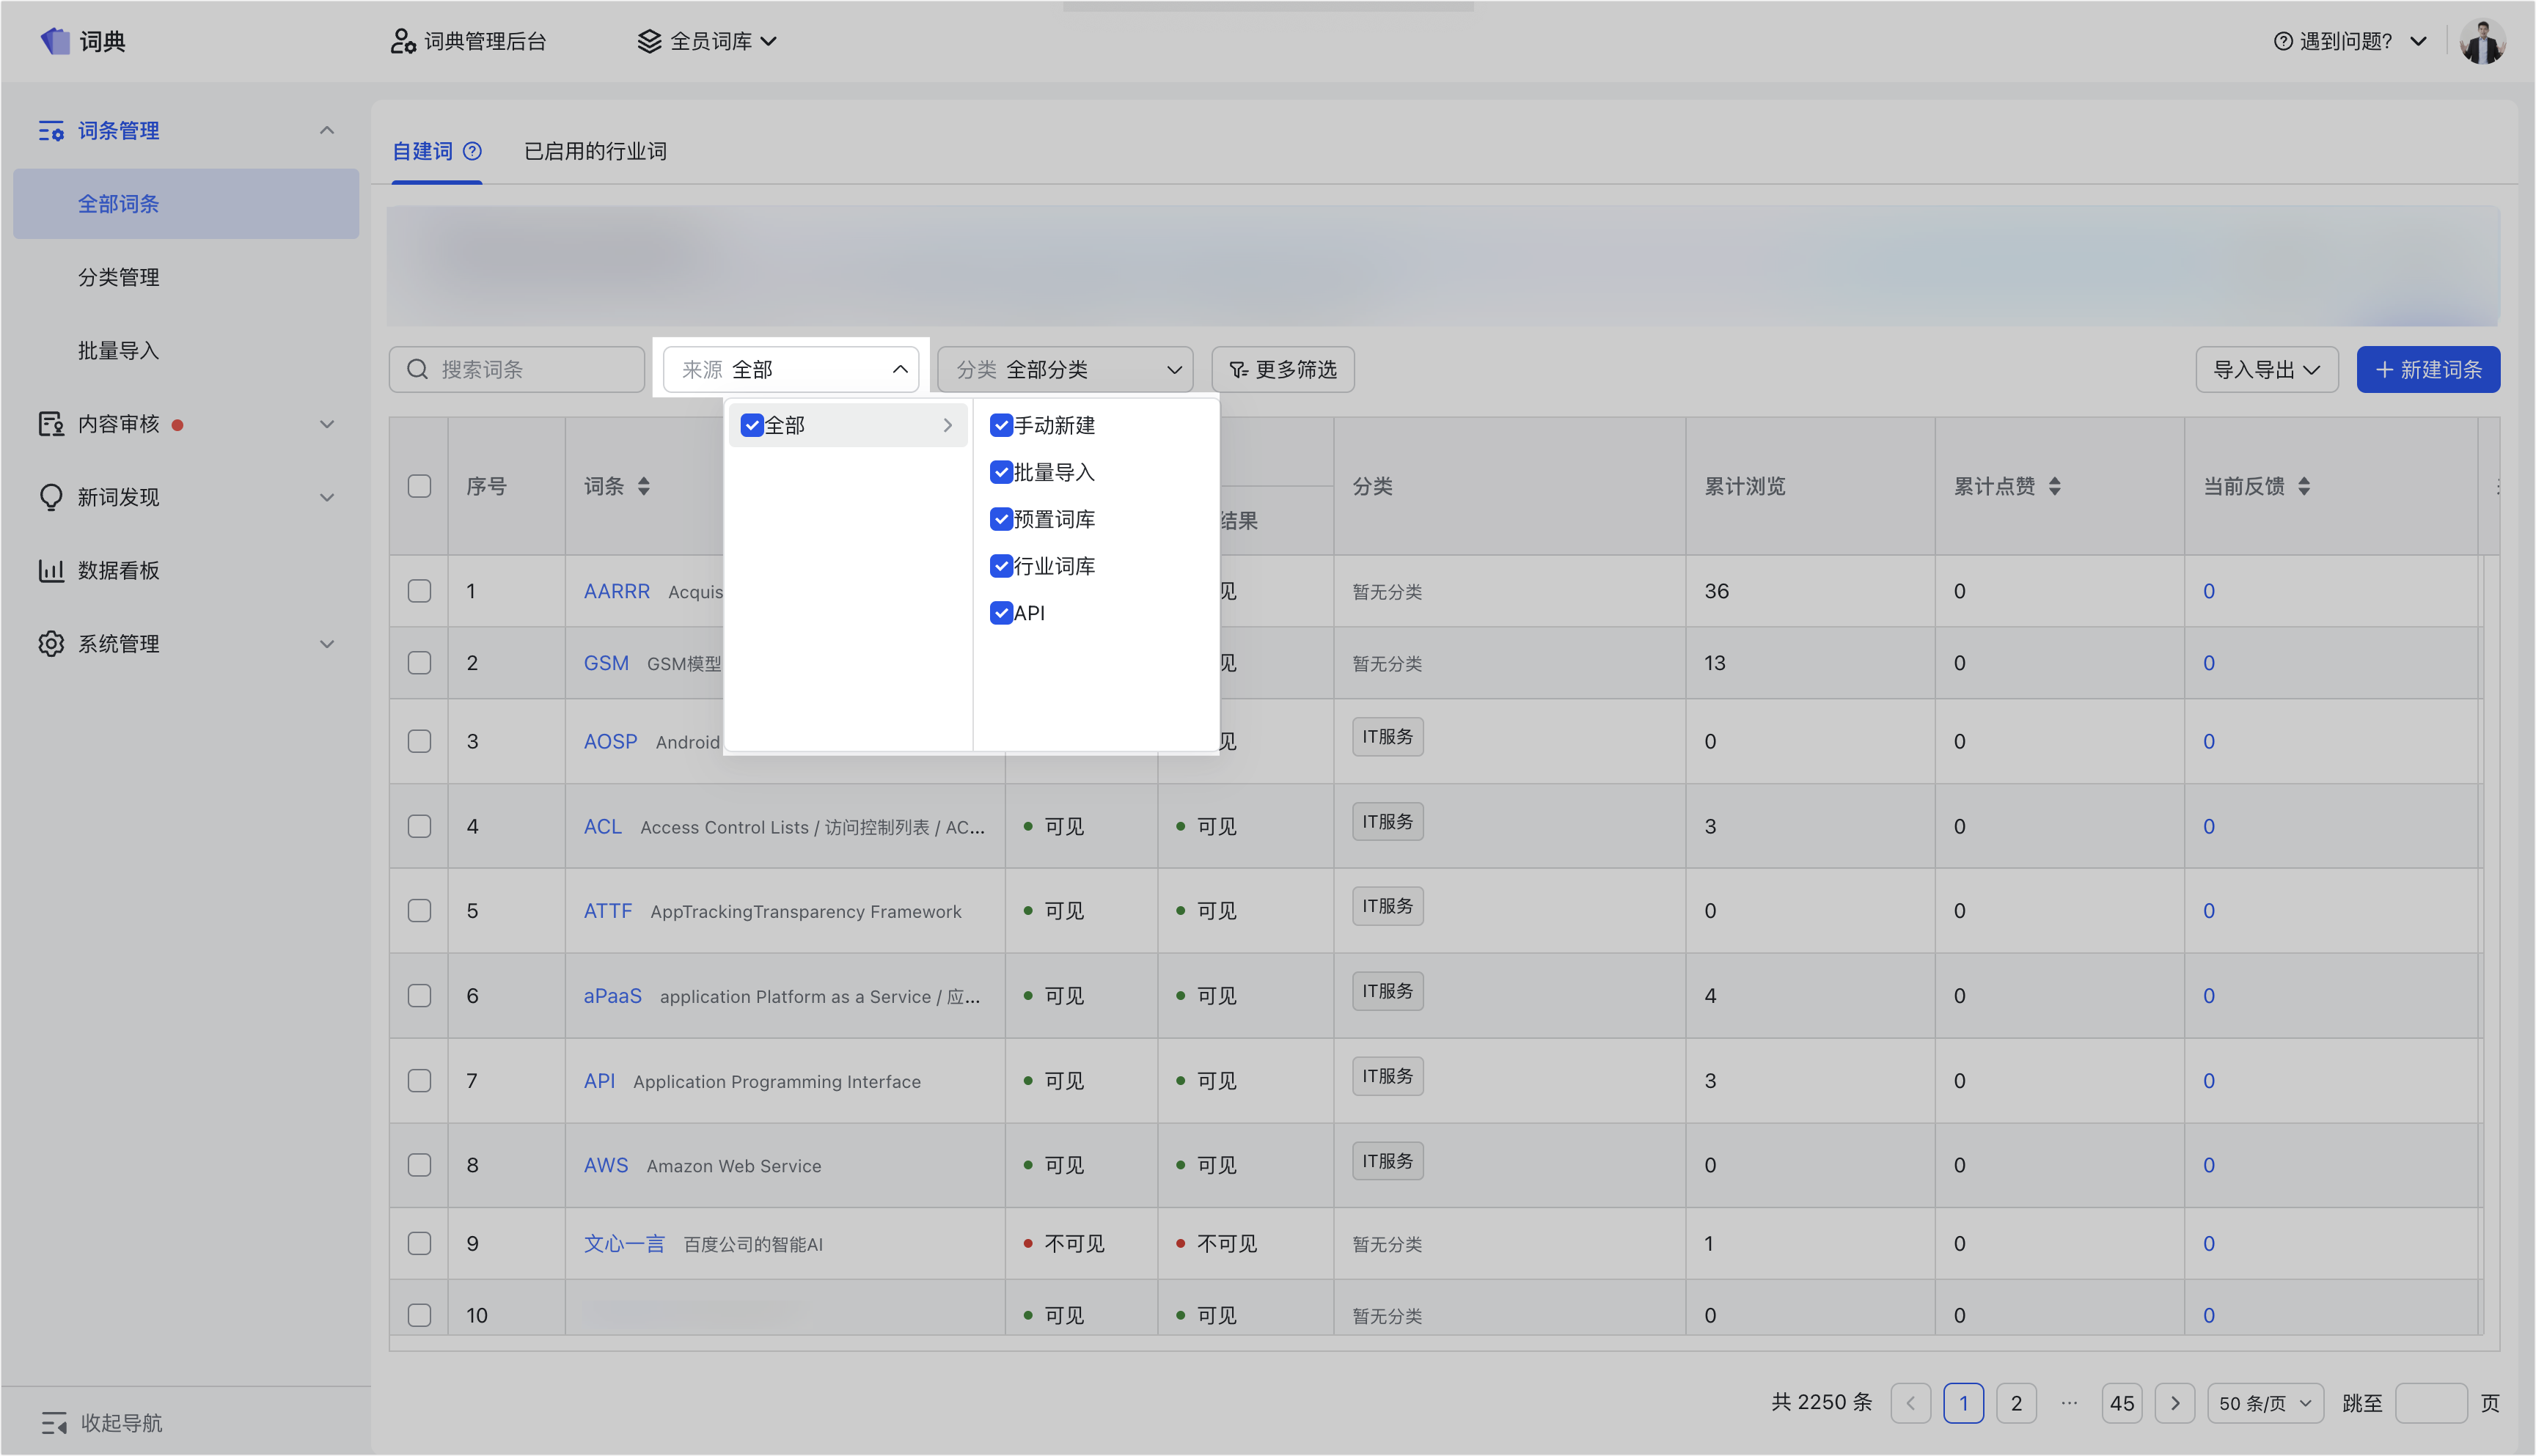Viewport: 2536px width, 1456px height.
Task: Open 分类管理 in sidebar menu
Action: click(118, 277)
